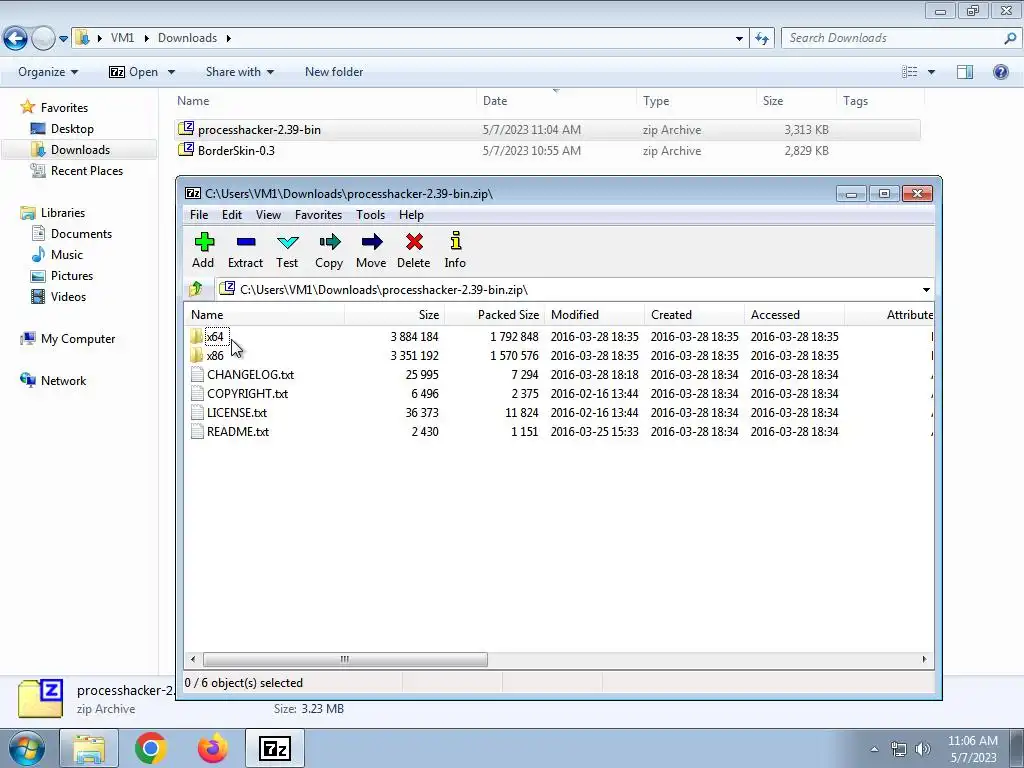This screenshot has height=768, width=1024.
Task: Open the Organize dropdown menu
Action: point(48,72)
